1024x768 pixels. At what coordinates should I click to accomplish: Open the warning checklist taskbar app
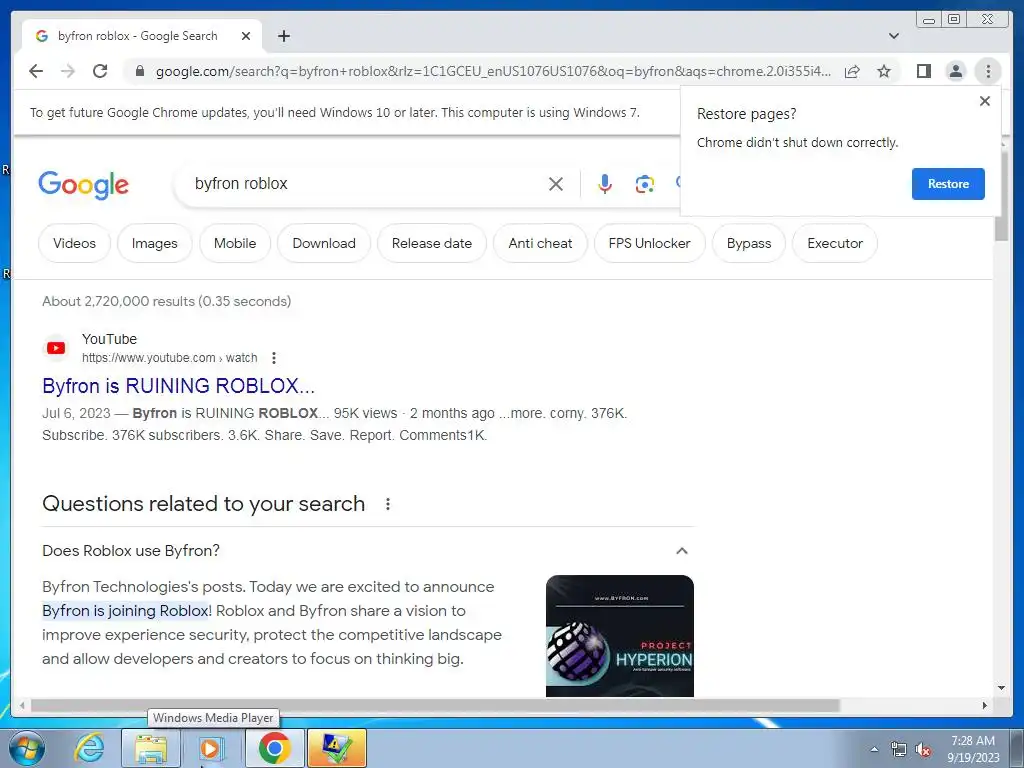[x=336, y=748]
